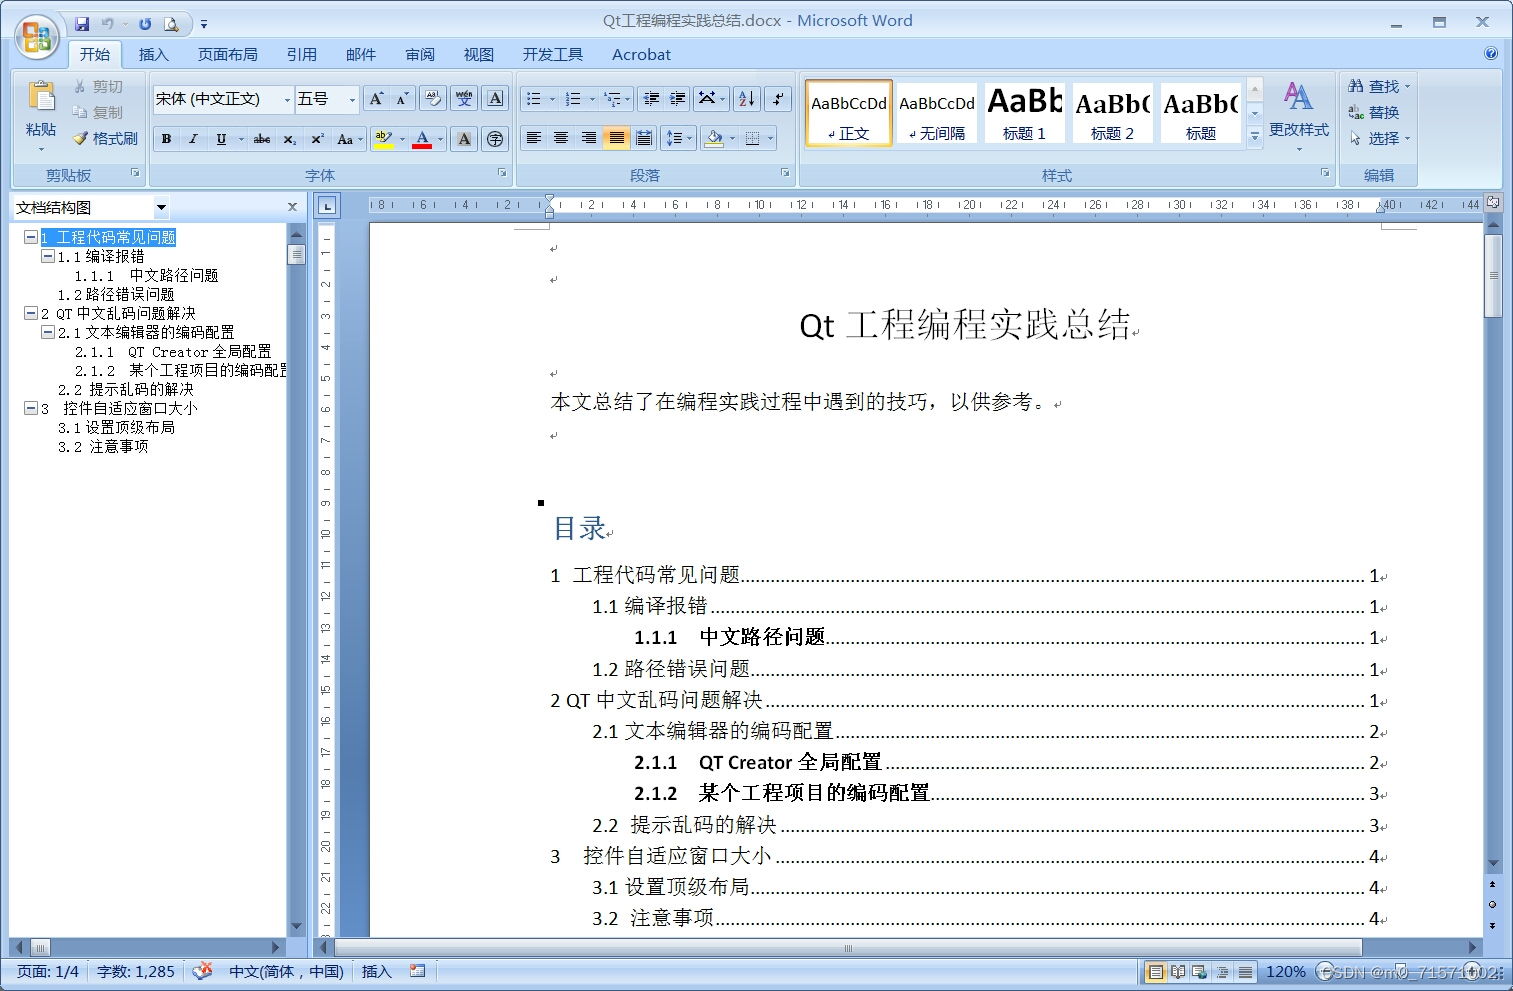
Task: Open Word Help via the question mark icon
Action: click(1490, 54)
